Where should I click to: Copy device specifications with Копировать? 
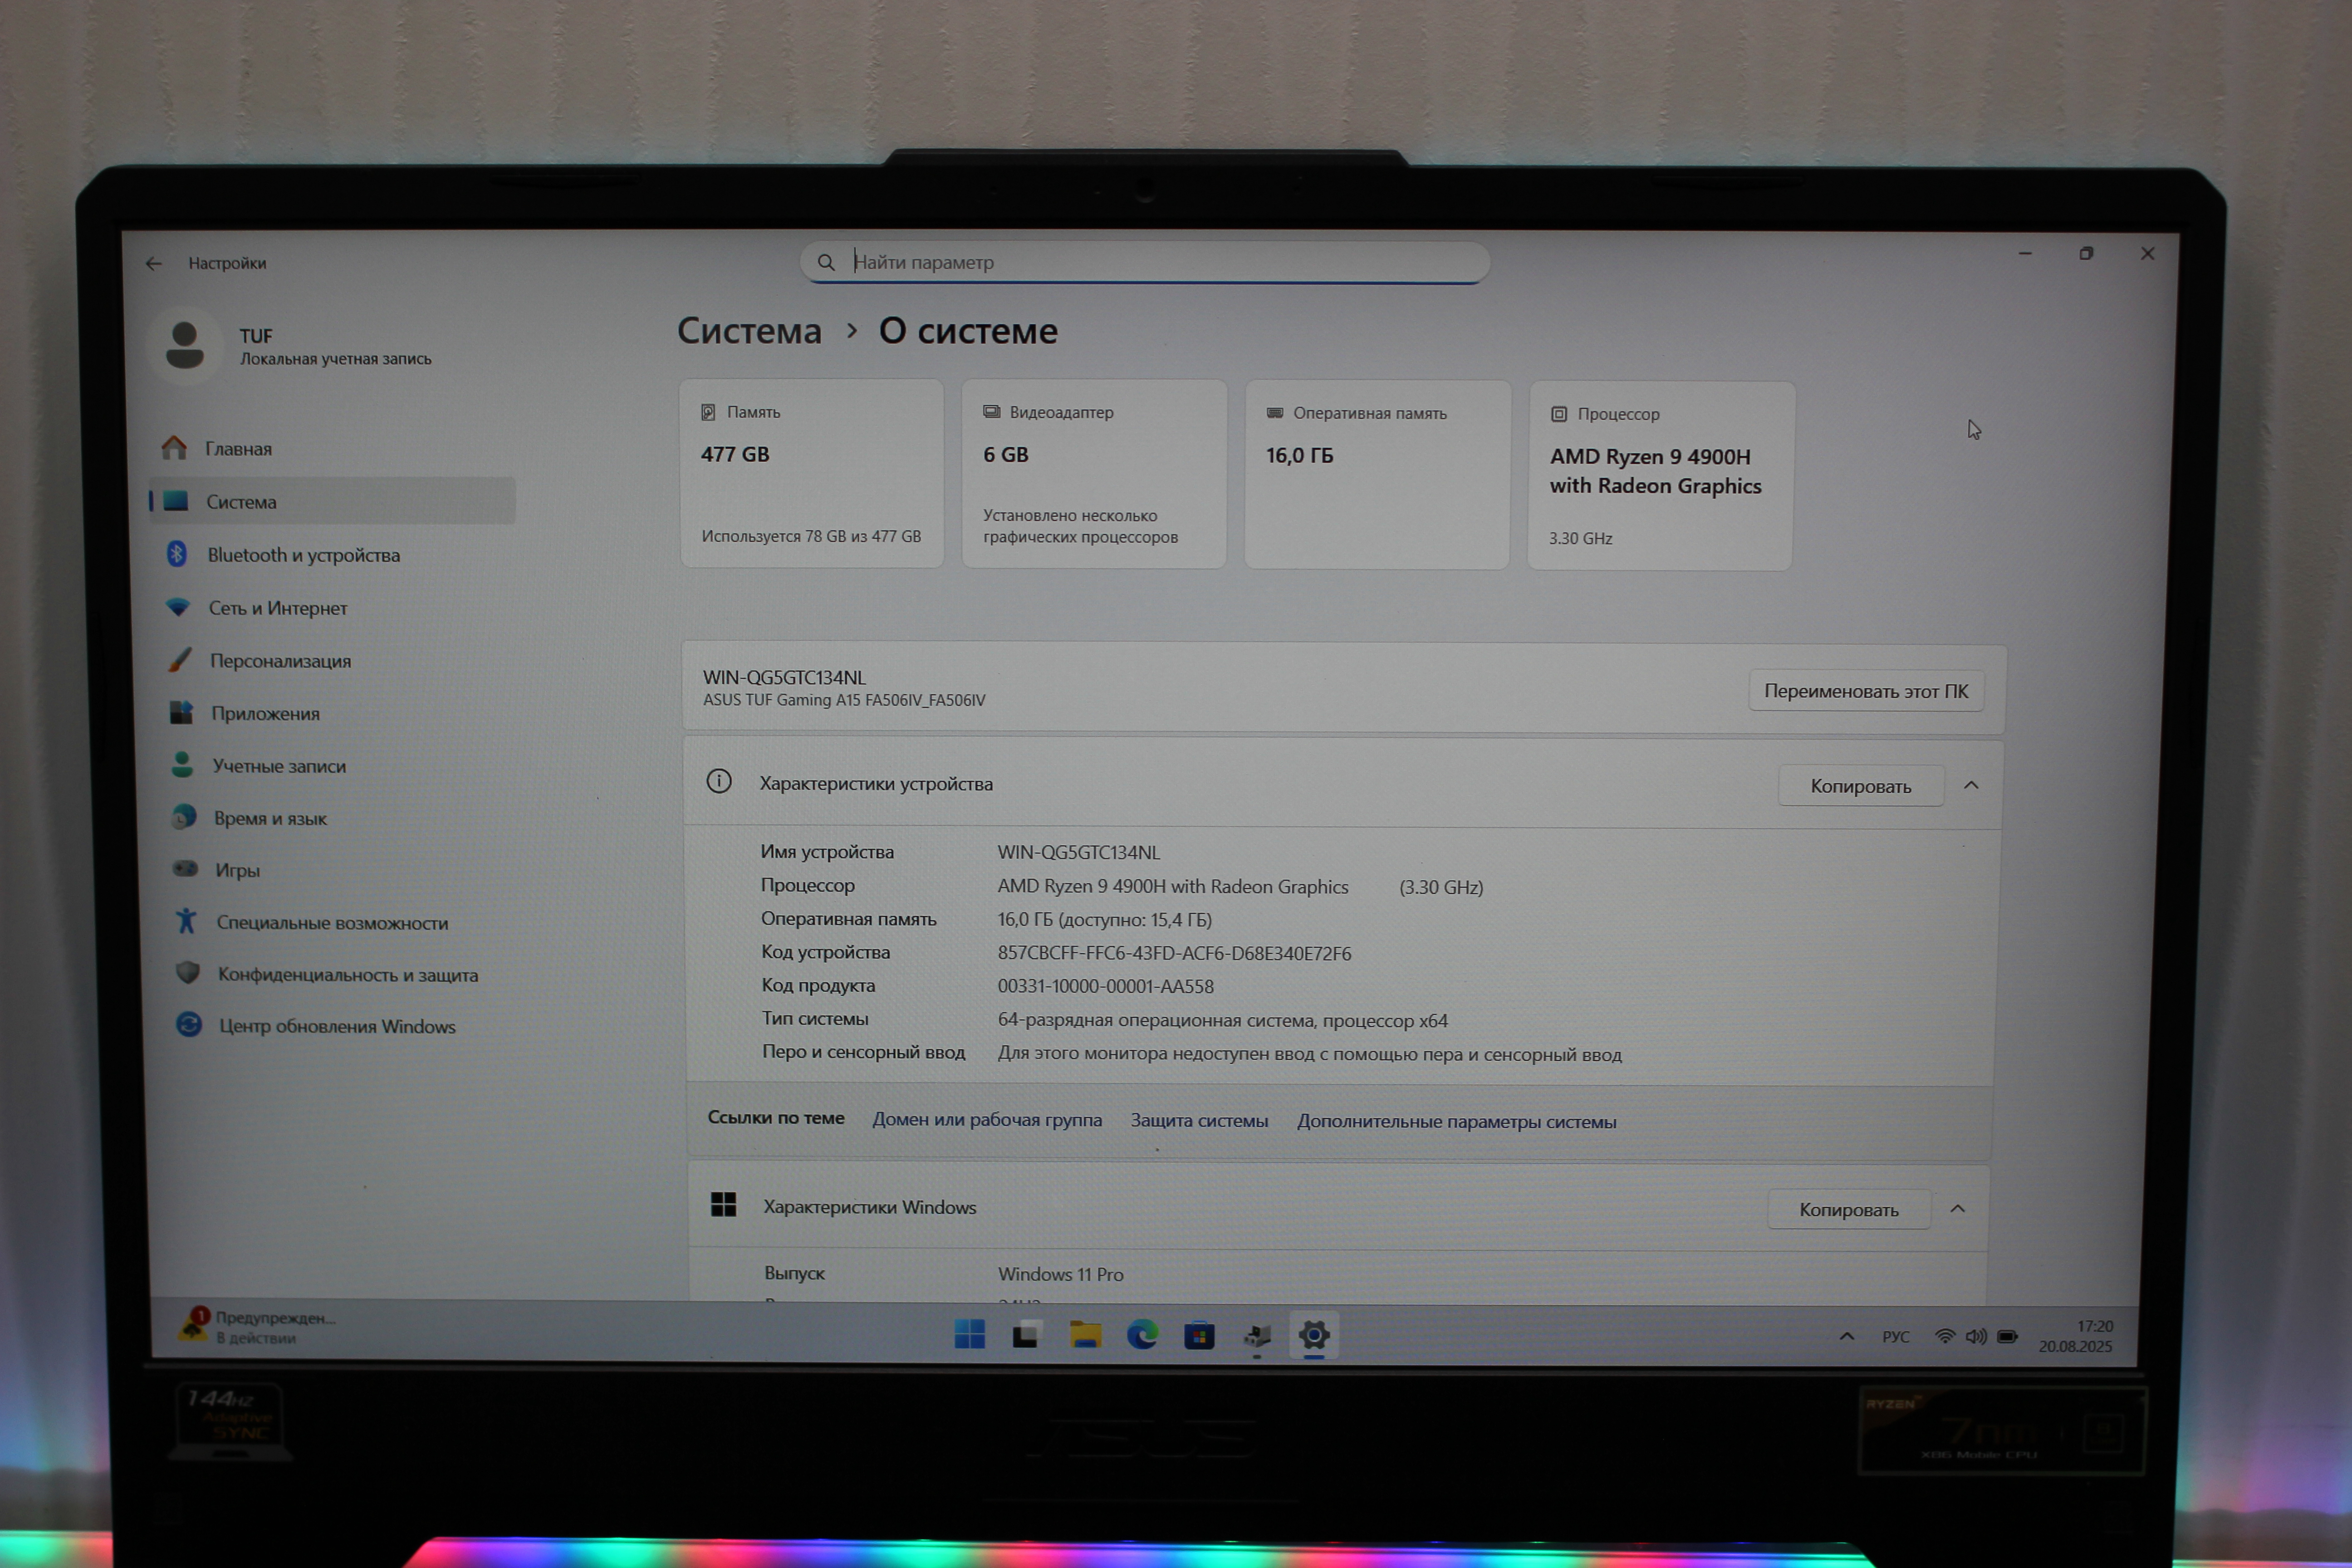coord(1860,786)
